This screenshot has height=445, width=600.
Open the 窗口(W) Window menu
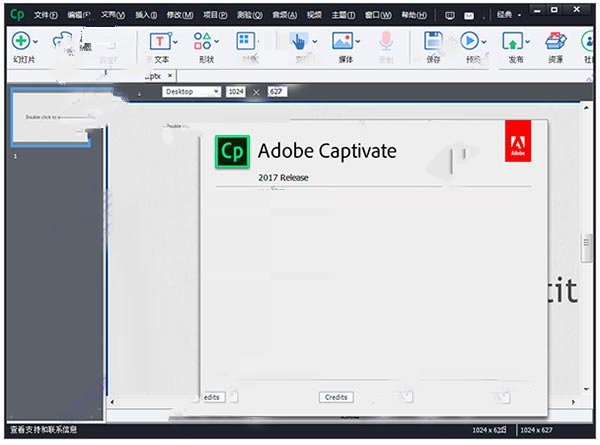[378, 15]
